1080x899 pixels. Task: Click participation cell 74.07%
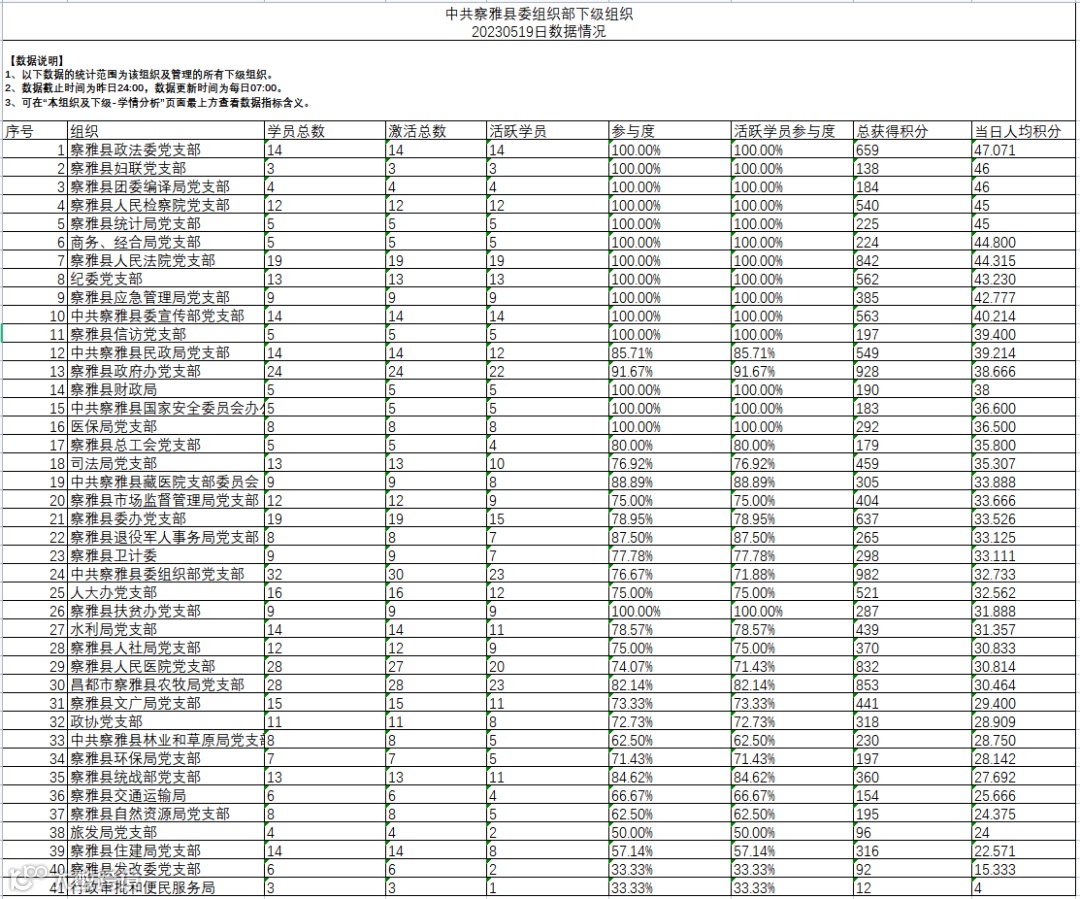click(x=670, y=666)
